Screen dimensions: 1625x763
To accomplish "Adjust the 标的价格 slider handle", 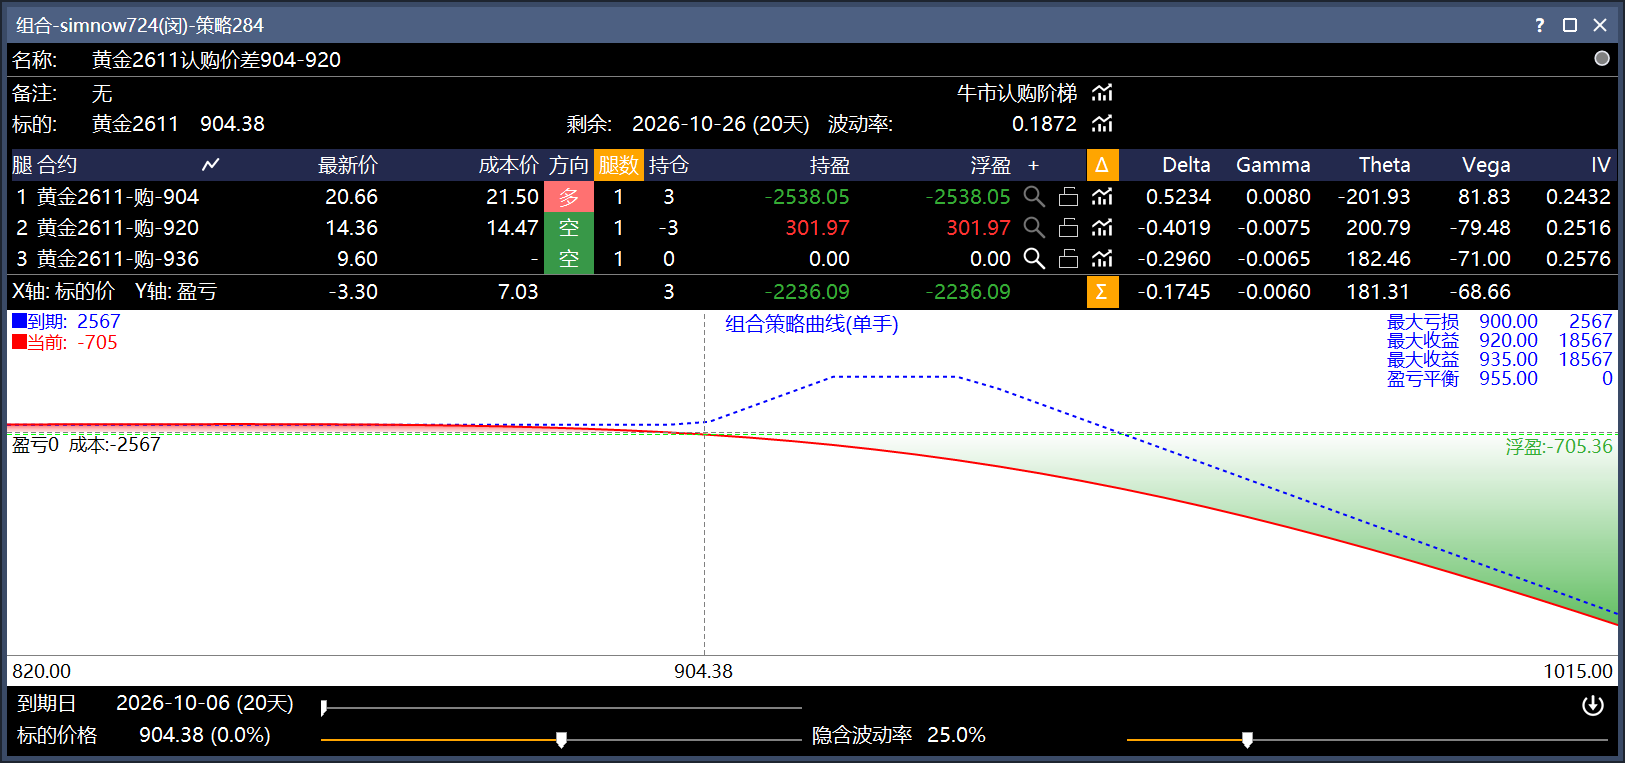I will [561, 739].
